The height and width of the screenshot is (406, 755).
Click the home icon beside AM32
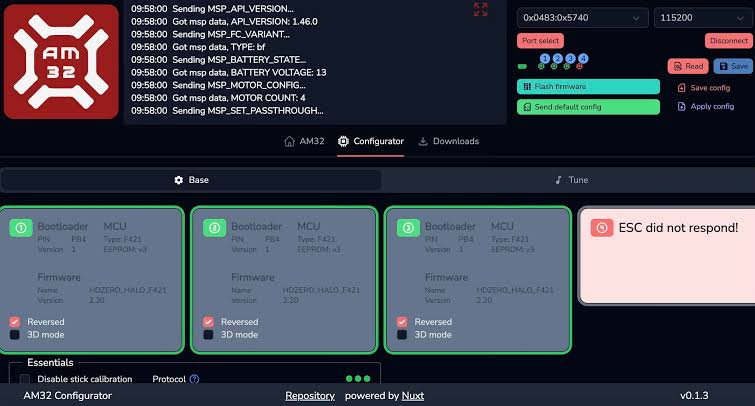point(289,141)
